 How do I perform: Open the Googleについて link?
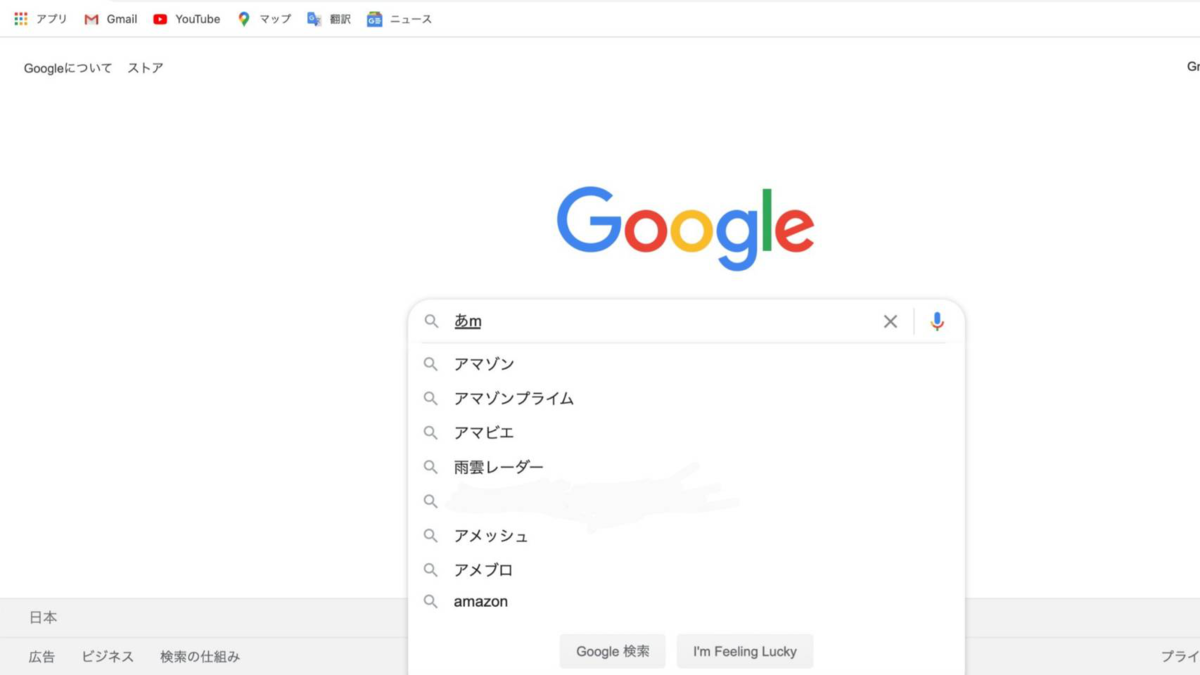[68, 68]
